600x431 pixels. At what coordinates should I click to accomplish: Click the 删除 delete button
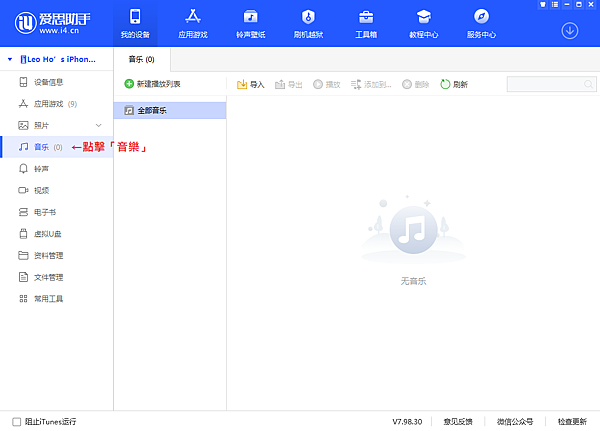(x=416, y=84)
